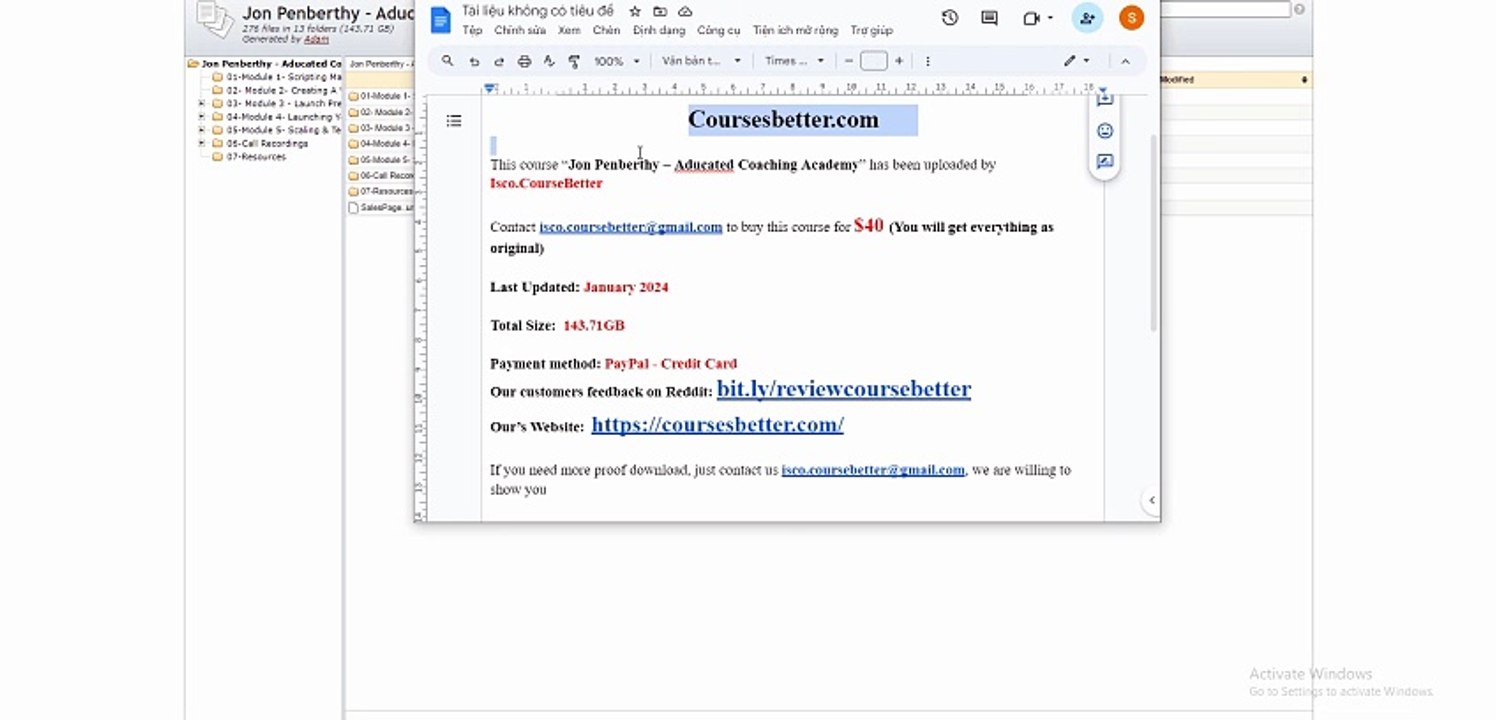The image size is (1496, 720).
Task: Open 01-Module 1 folder in the file list
Action: pyautogui.click(x=380, y=96)
